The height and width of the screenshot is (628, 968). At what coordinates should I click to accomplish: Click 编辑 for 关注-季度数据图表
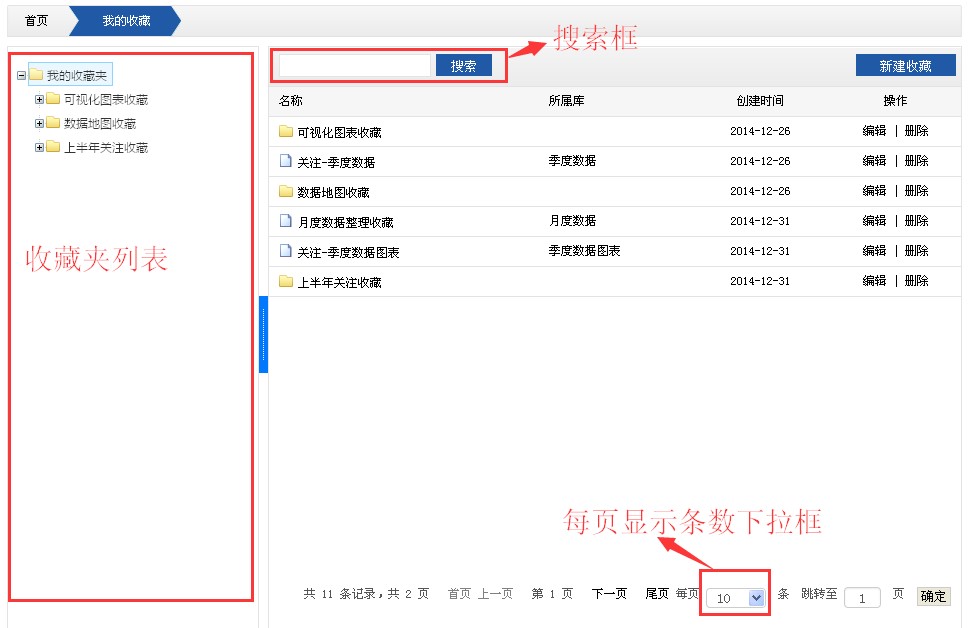874,250
